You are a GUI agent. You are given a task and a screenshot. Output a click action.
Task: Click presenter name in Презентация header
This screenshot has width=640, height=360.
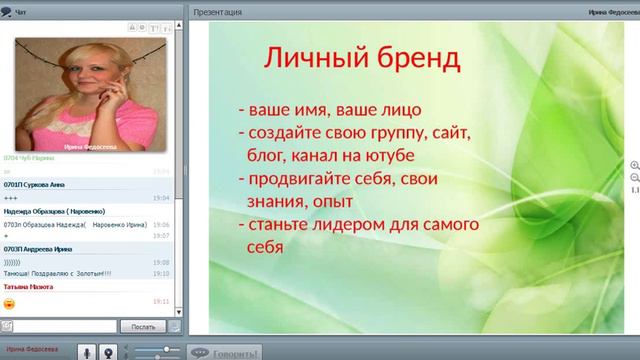(x=614, y=13)
